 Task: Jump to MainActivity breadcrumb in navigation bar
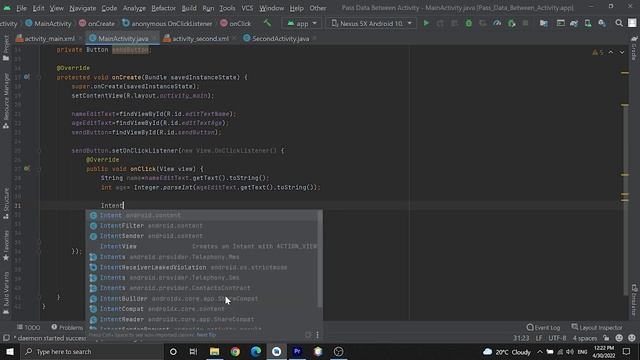[48, 23]
